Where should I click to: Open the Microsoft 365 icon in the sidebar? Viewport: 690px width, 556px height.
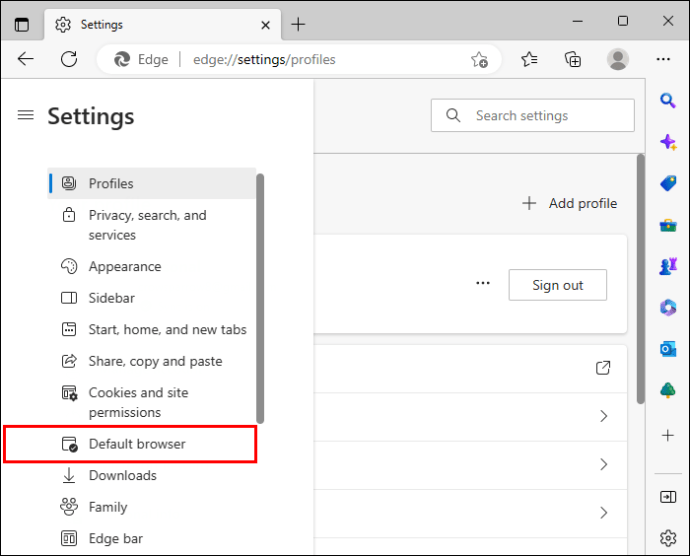click(668, 307)
